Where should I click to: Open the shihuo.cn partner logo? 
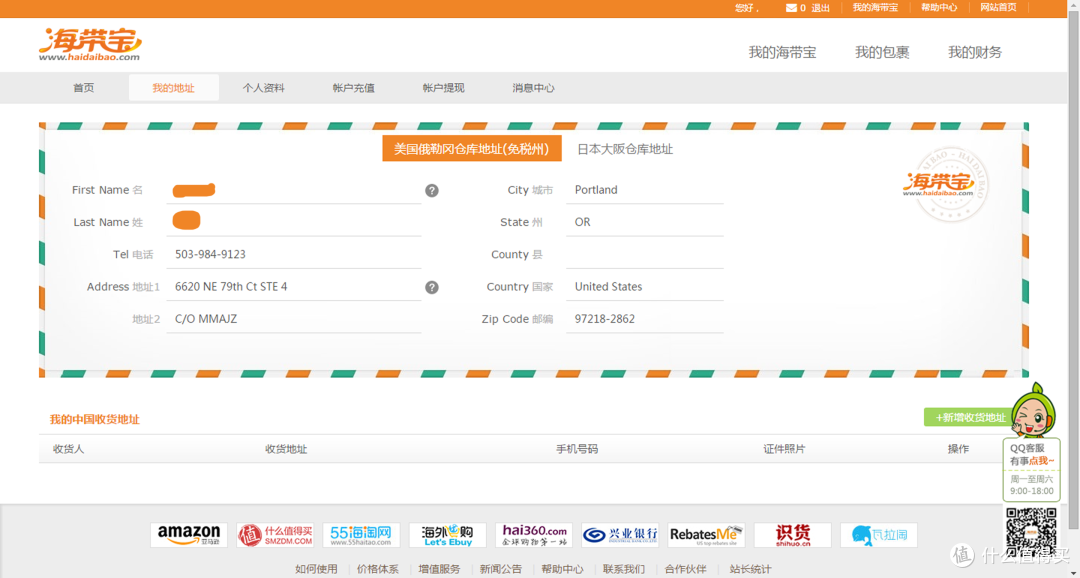793,535
